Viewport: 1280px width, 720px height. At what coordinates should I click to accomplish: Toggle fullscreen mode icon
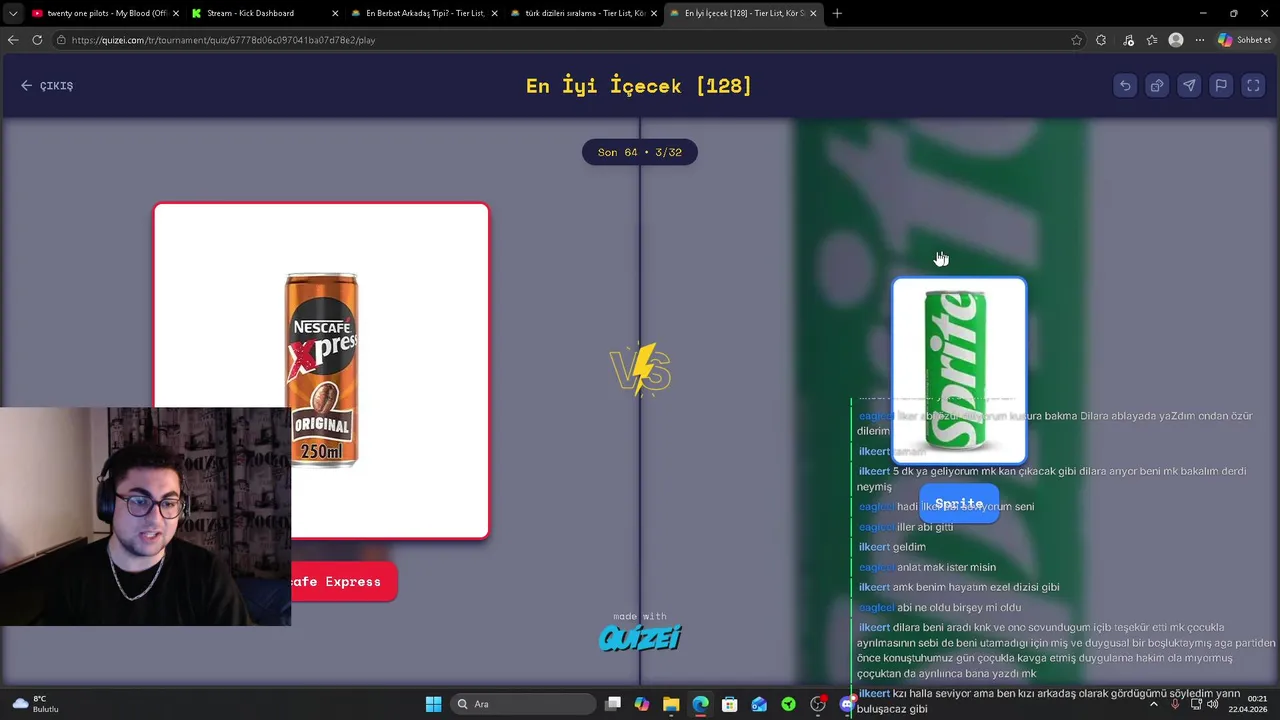pyautogui.click(x=1253, y=86)
